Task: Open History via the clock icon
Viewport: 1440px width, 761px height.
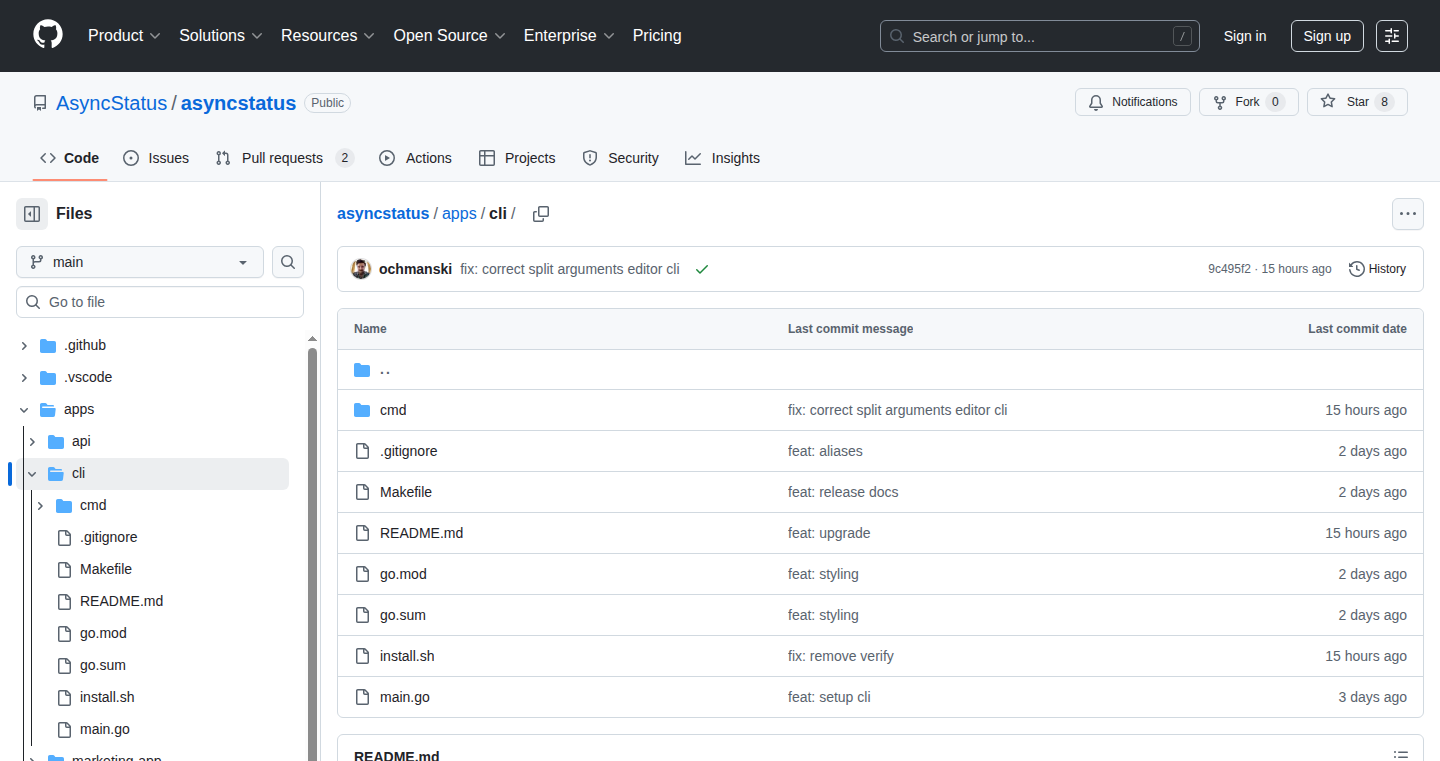Action: tap(1356, 269)
